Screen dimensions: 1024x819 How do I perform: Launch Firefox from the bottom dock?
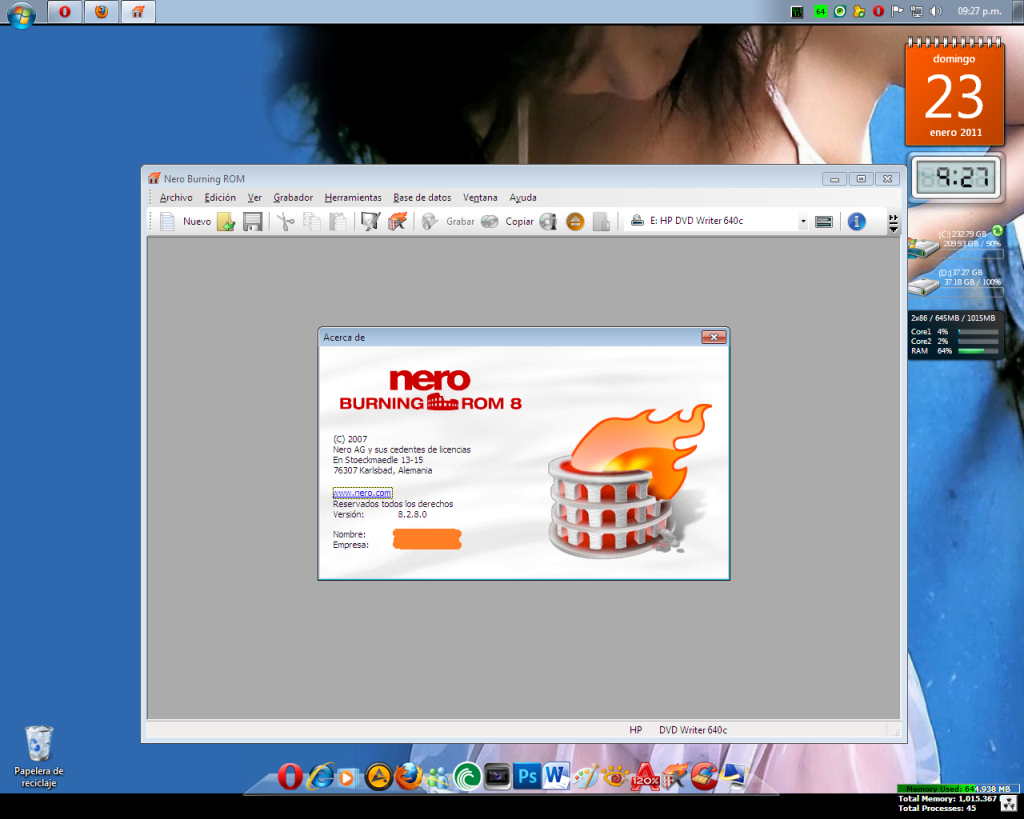409,777
